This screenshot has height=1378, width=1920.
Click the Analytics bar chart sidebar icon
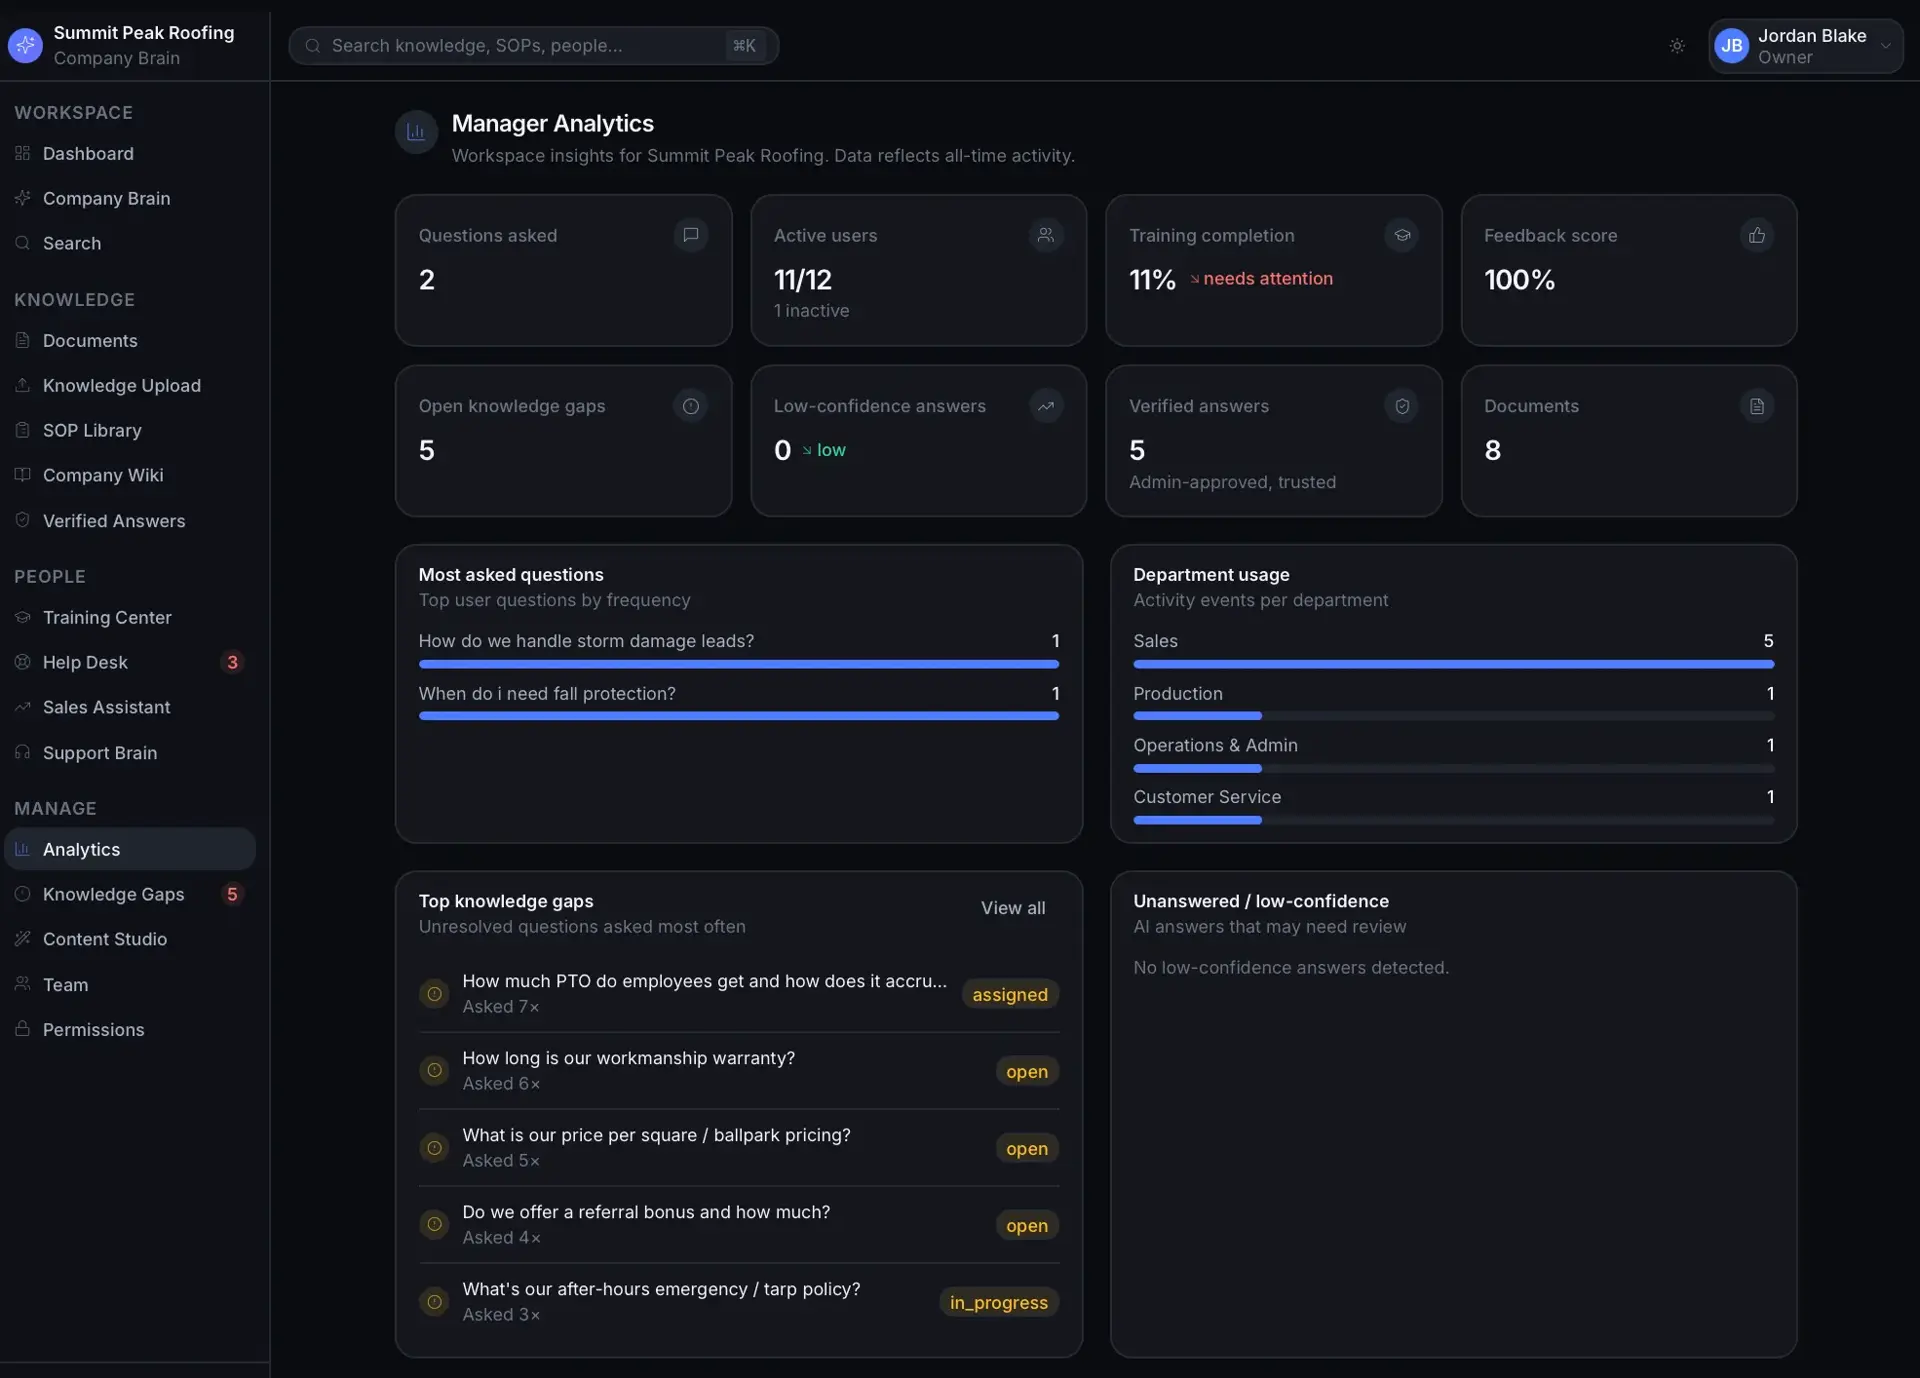point(22,849)
